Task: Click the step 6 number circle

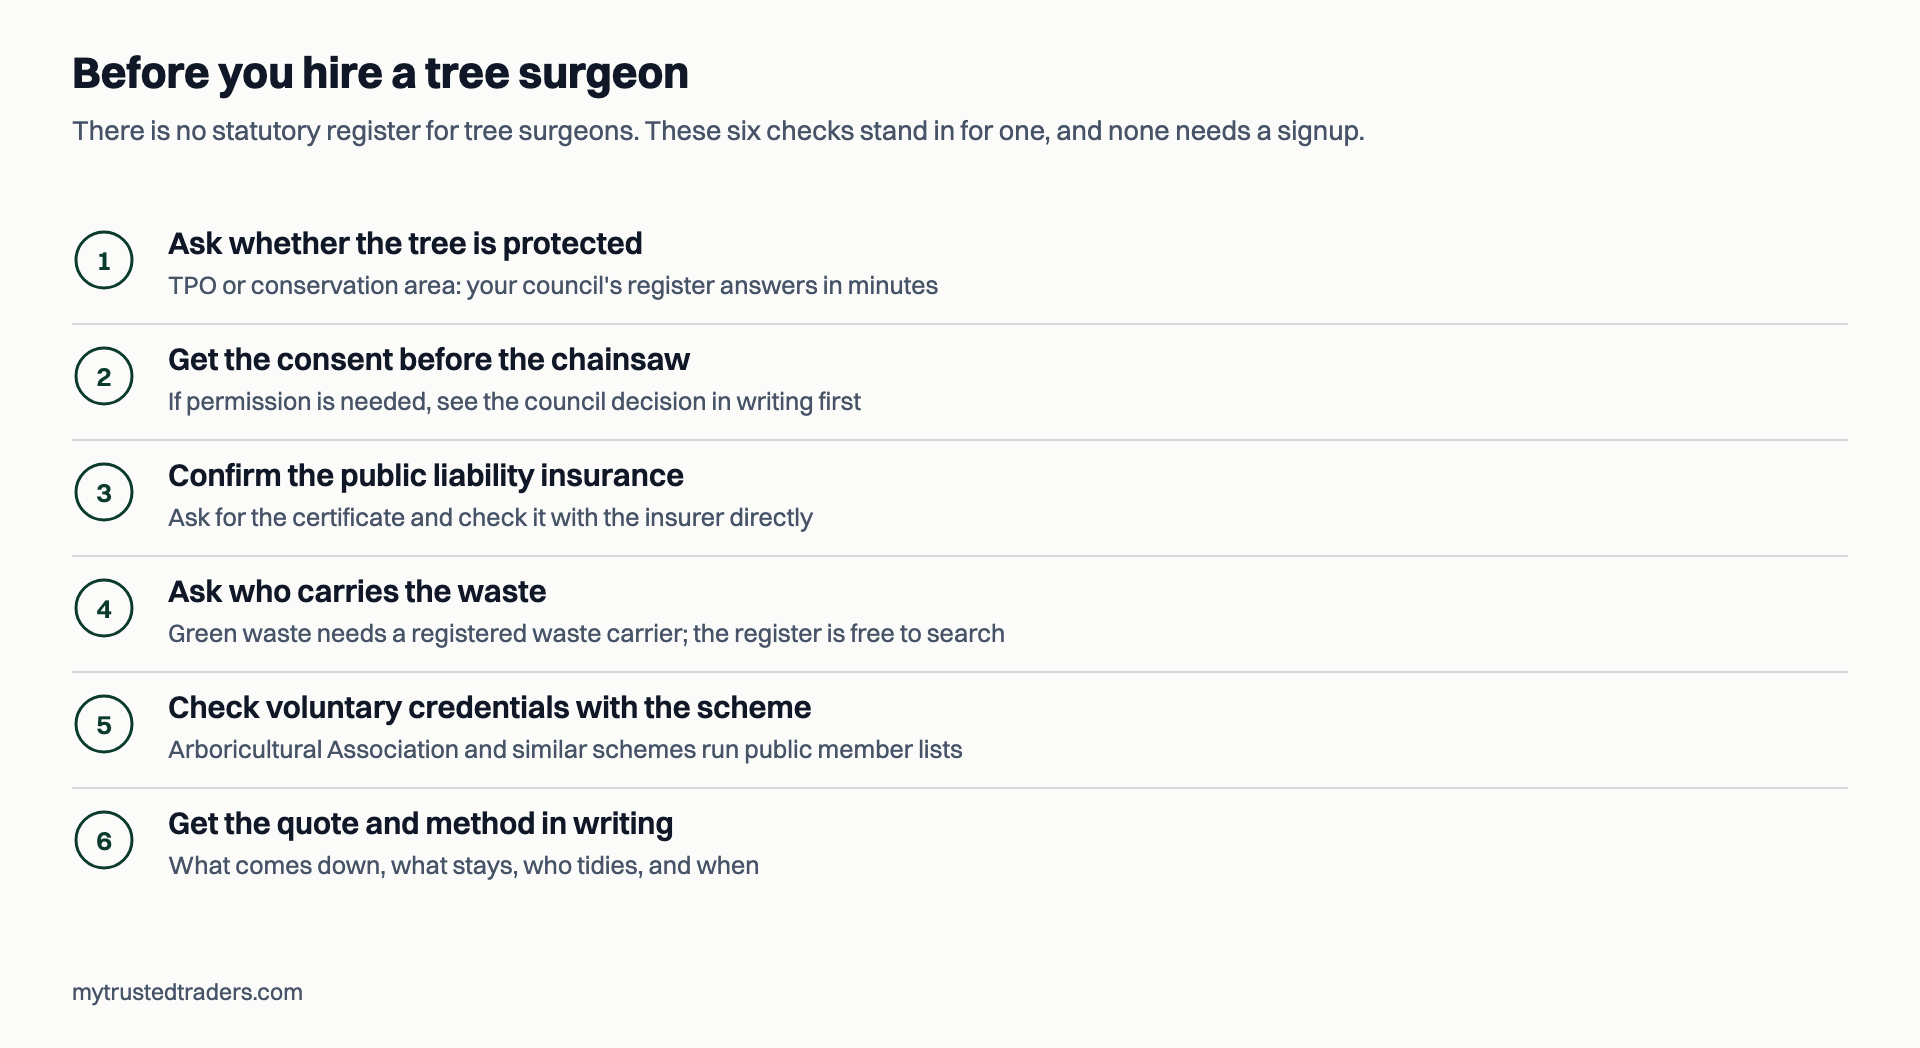Action: coord(104,840)
